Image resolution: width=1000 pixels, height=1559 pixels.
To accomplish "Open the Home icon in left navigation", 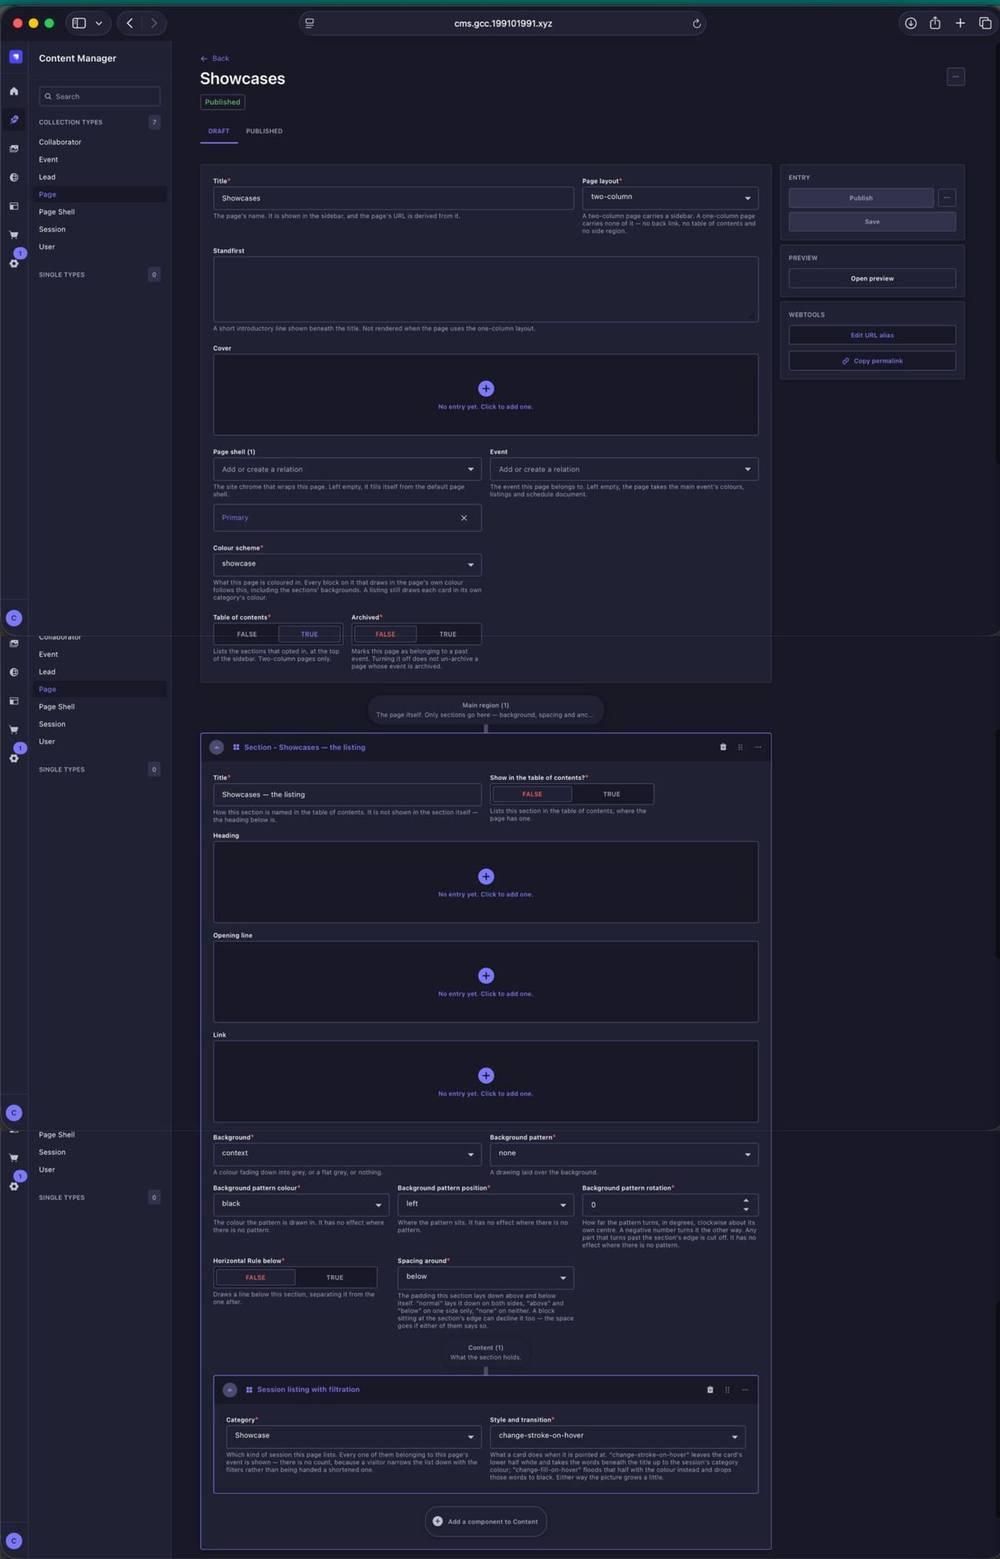I will 14,91.
